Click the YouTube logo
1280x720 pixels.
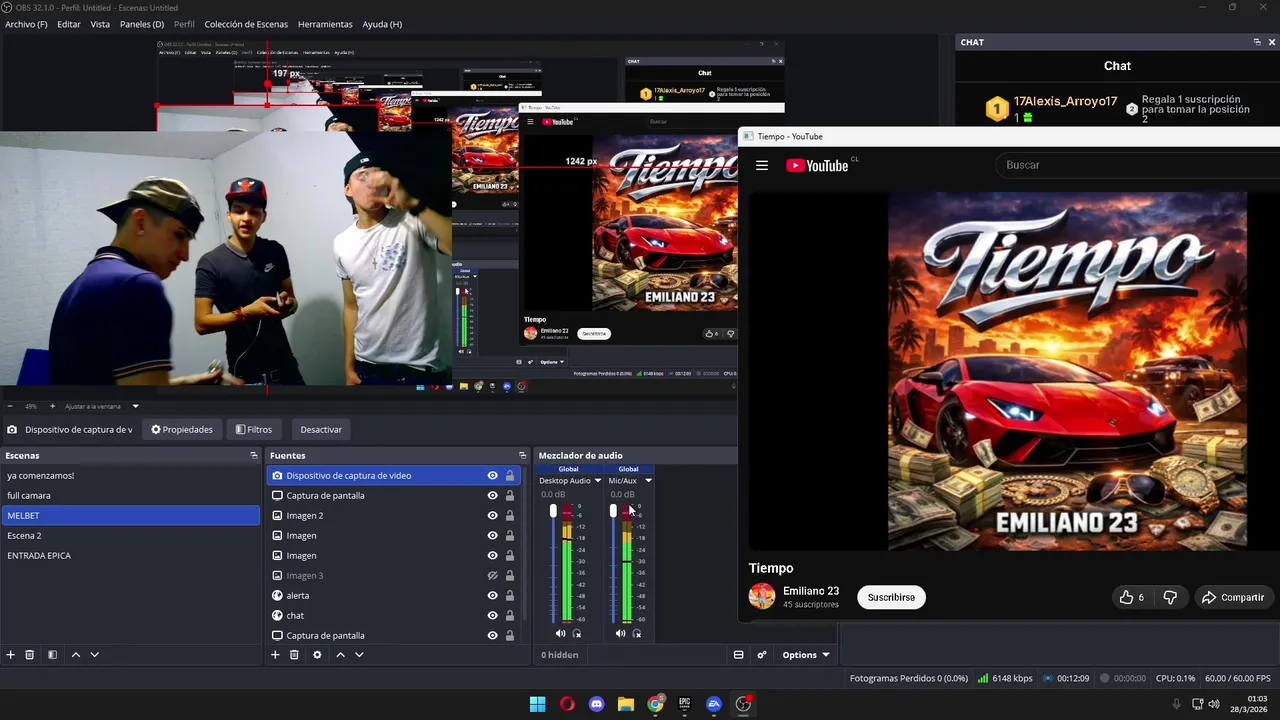click(817, 166)
